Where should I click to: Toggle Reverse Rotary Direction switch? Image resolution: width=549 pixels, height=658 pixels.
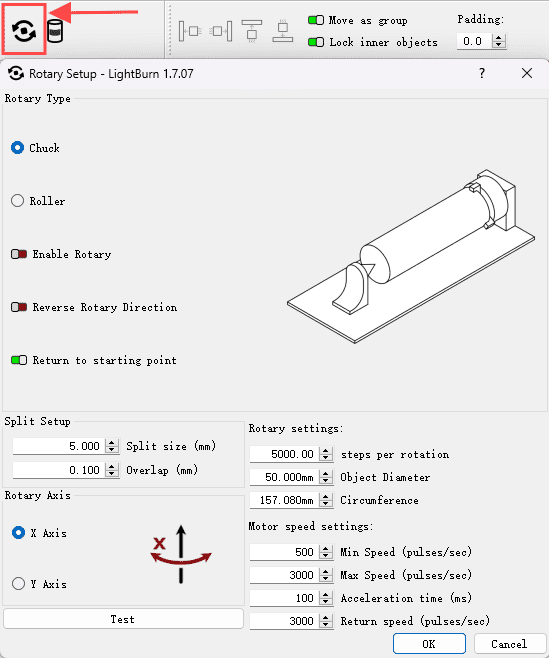coord(19,307)
